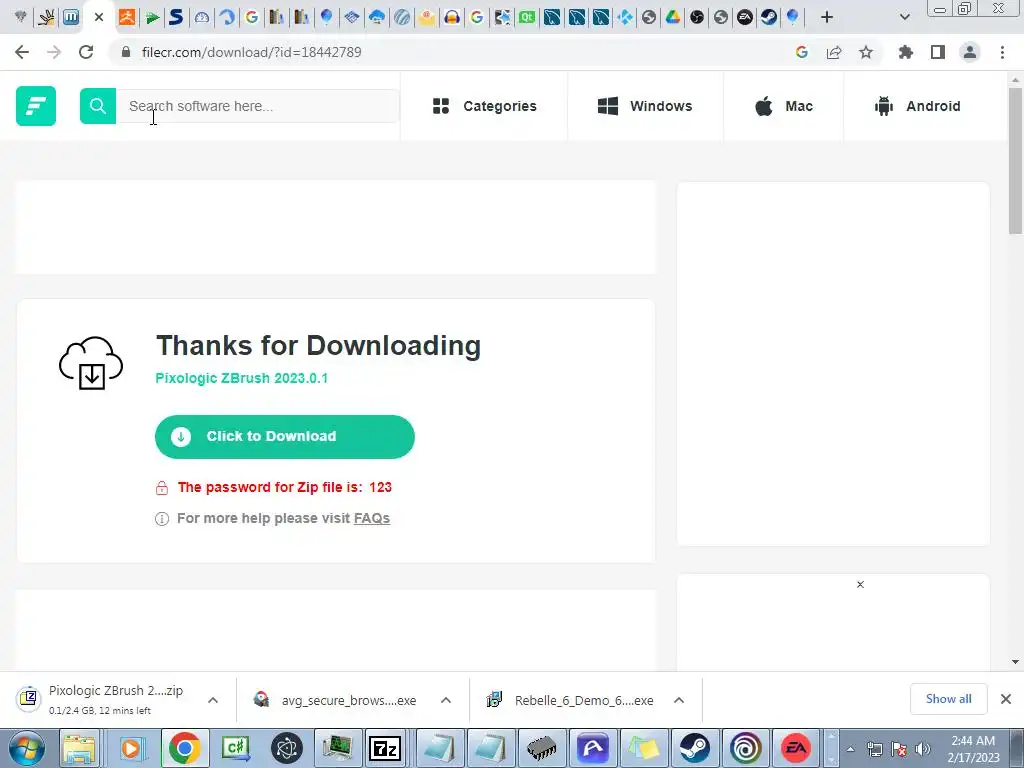Click the Google icon in address bar
Viewport: 1024px width, 768px height.
802,52
